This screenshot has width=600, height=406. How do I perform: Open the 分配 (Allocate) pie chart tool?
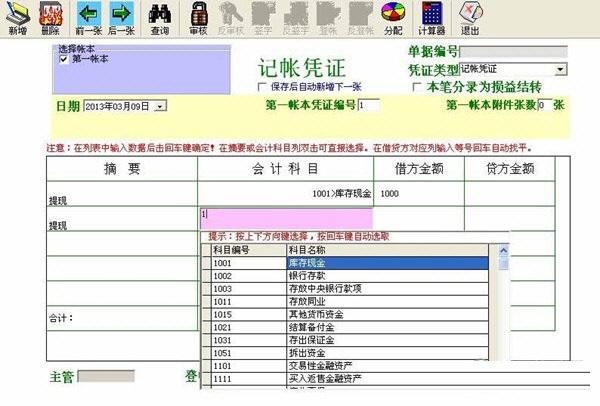point(393,17)
